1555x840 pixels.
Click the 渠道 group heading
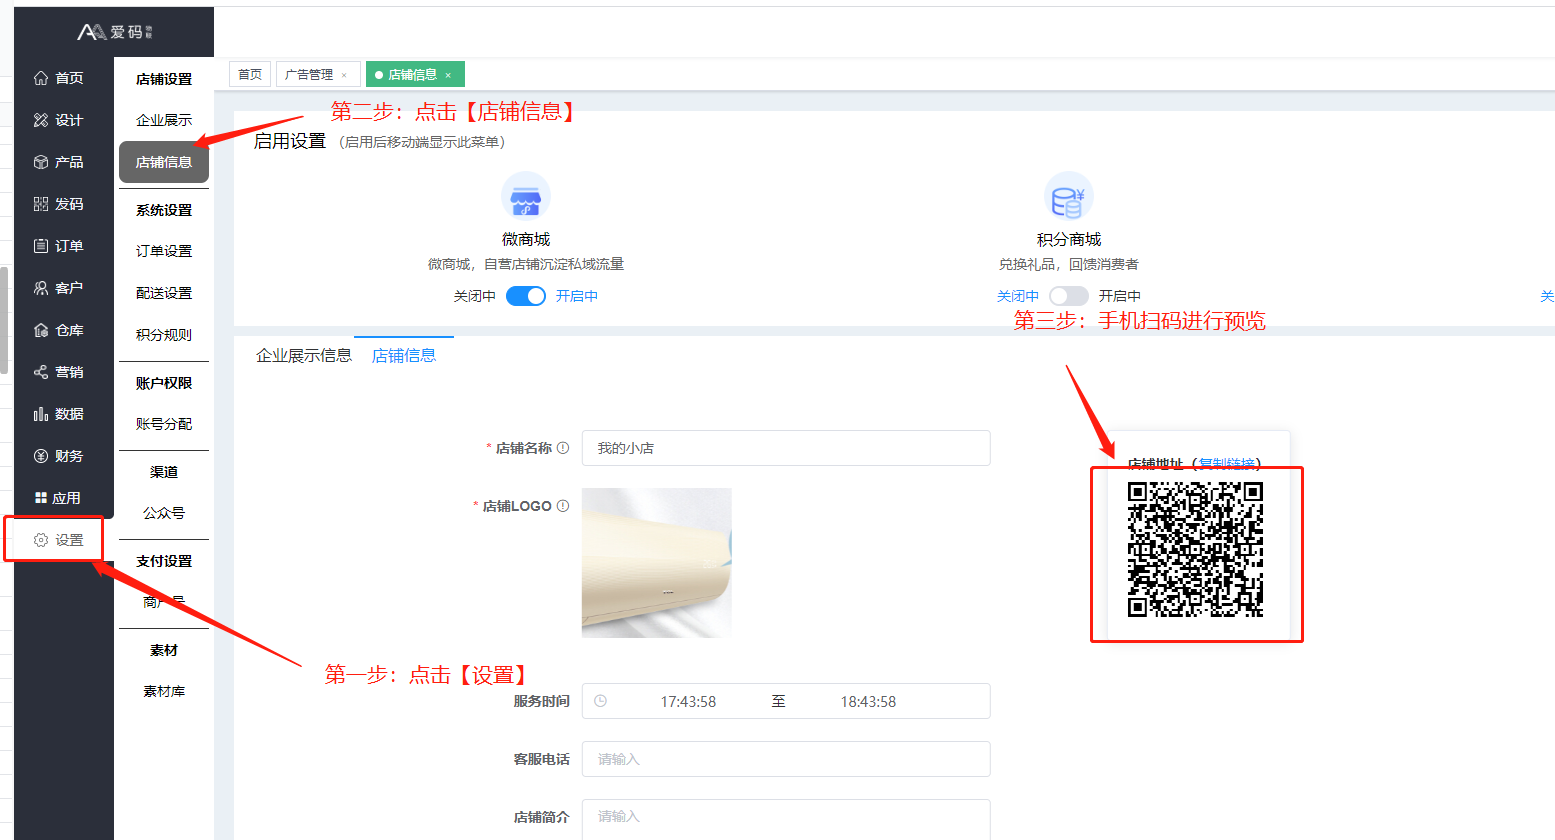pos(164,472)
